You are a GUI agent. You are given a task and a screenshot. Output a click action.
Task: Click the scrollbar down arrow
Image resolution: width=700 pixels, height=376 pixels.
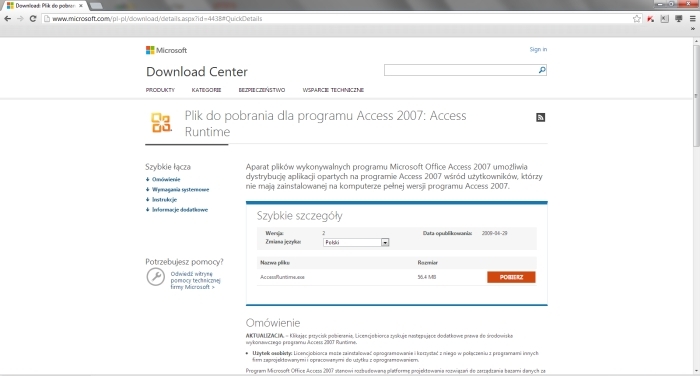click(696, 371)
